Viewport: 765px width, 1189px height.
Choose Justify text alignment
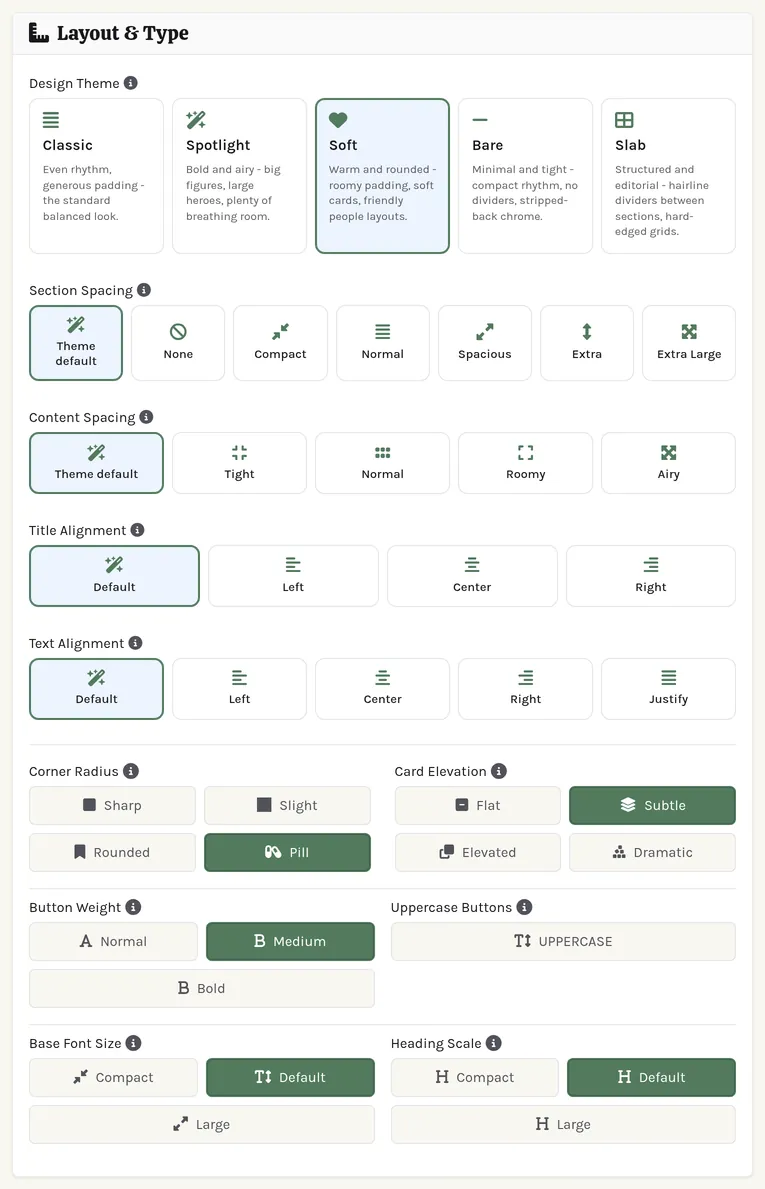click(668, 689)
